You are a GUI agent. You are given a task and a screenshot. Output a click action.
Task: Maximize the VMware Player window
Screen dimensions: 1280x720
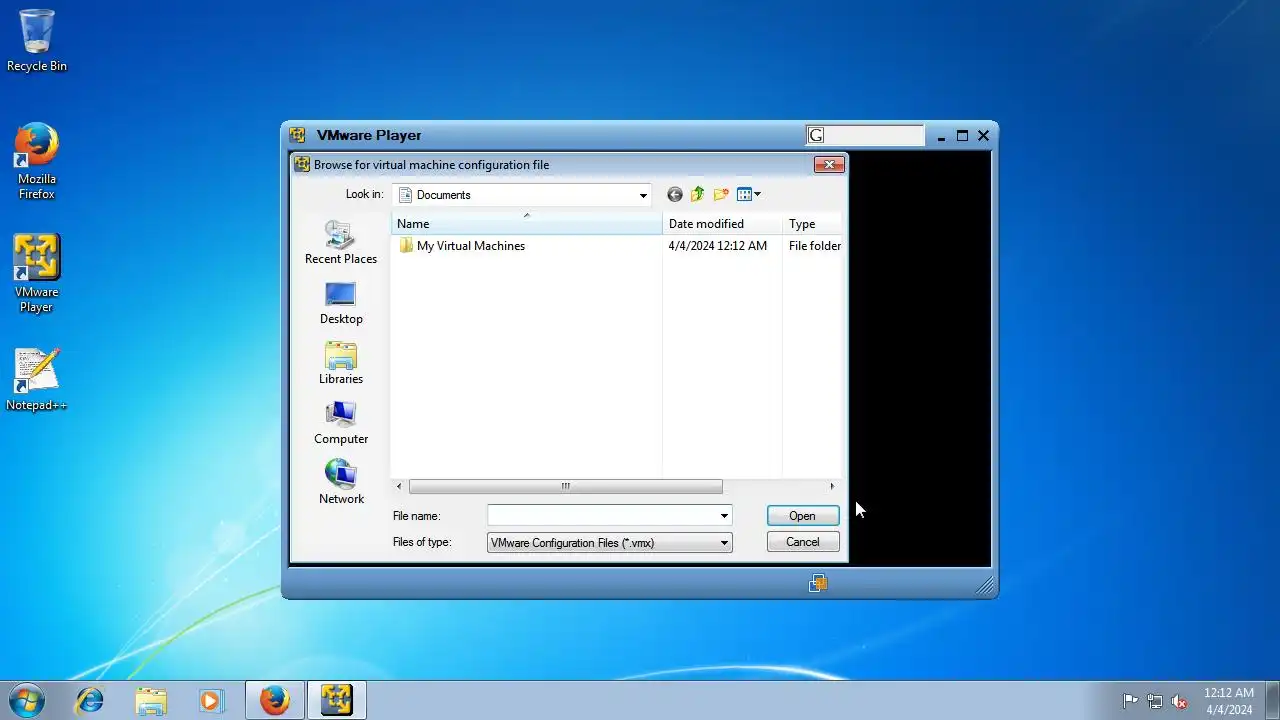tap(962, 136)
